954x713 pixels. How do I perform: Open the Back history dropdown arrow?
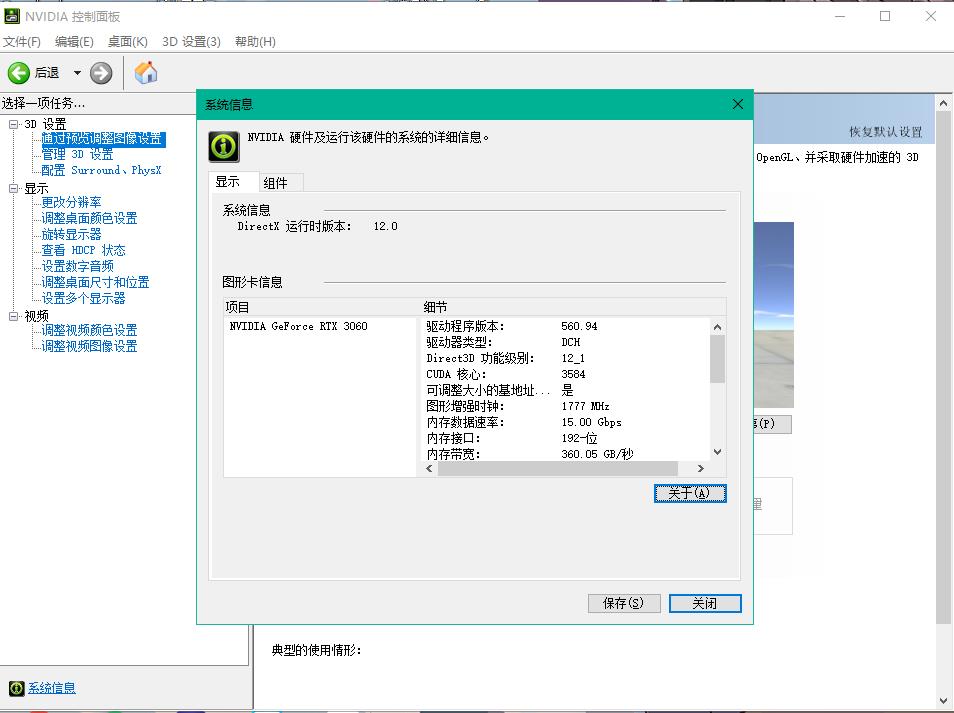pos(77,73)
